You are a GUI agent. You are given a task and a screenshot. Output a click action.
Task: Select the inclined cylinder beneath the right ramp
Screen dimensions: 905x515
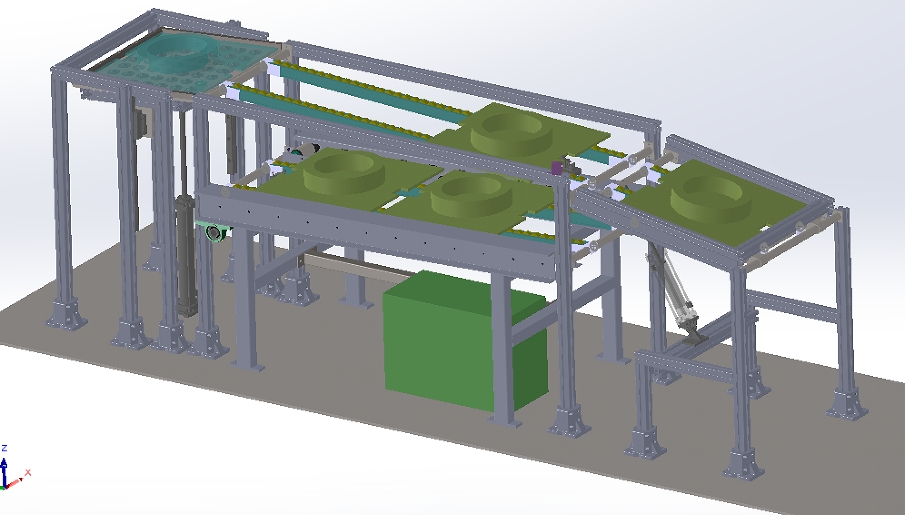676,293
